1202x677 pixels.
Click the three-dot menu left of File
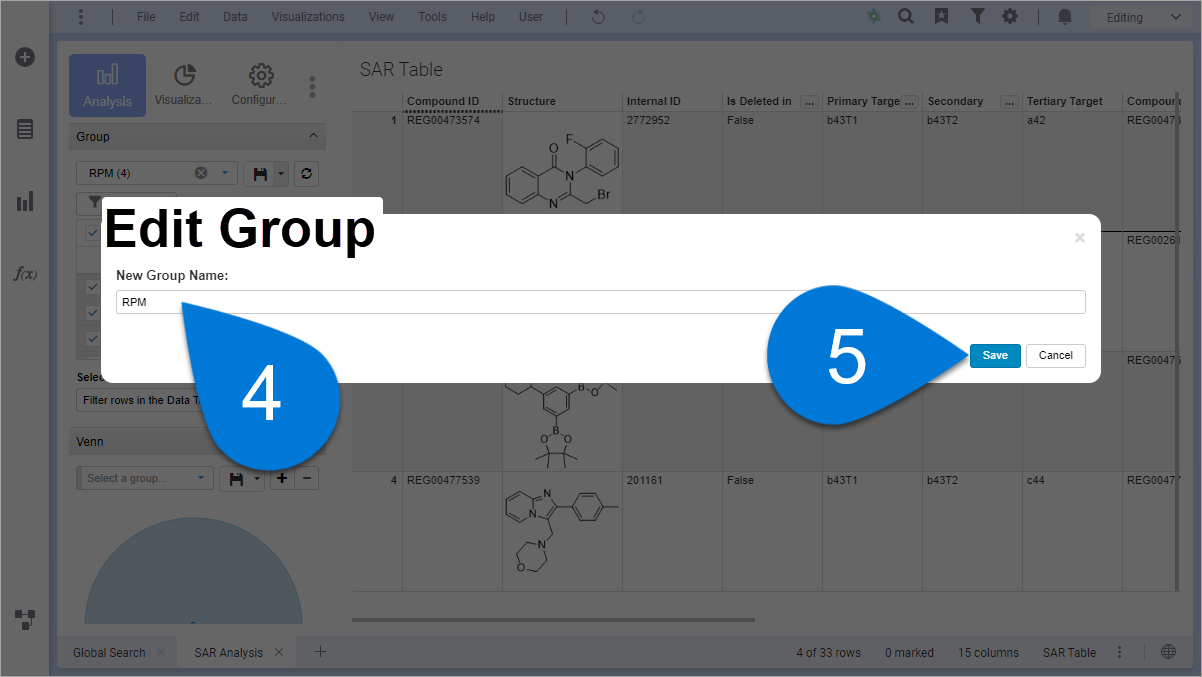pos(81,17)
